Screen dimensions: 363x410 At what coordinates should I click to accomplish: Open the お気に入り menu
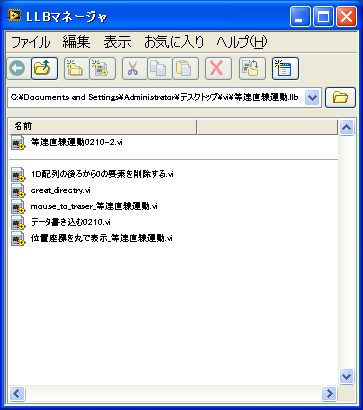coord(174,42)
